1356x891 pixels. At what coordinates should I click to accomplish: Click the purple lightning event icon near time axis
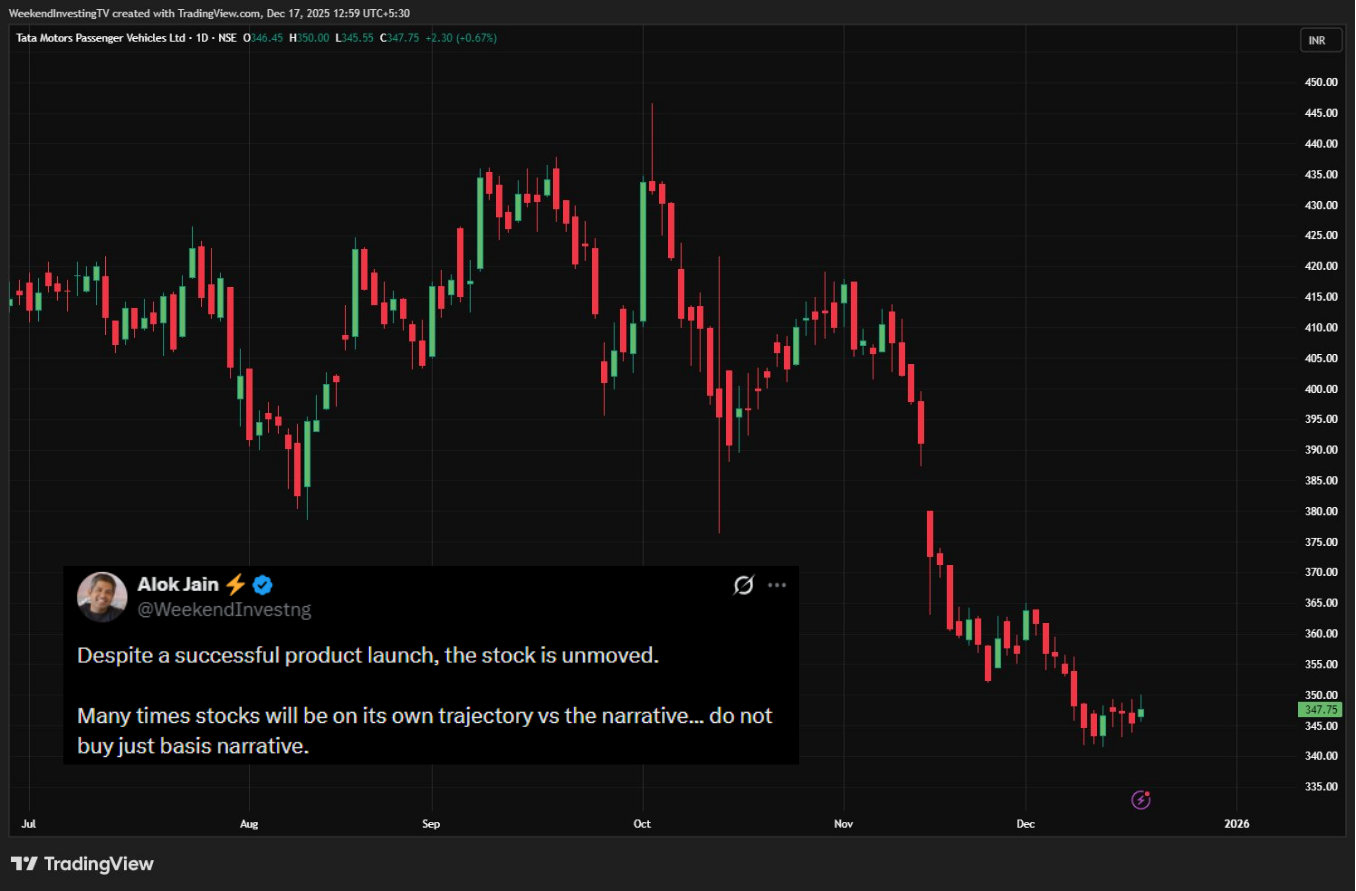pyautogui.click(x=1141, y=799)
